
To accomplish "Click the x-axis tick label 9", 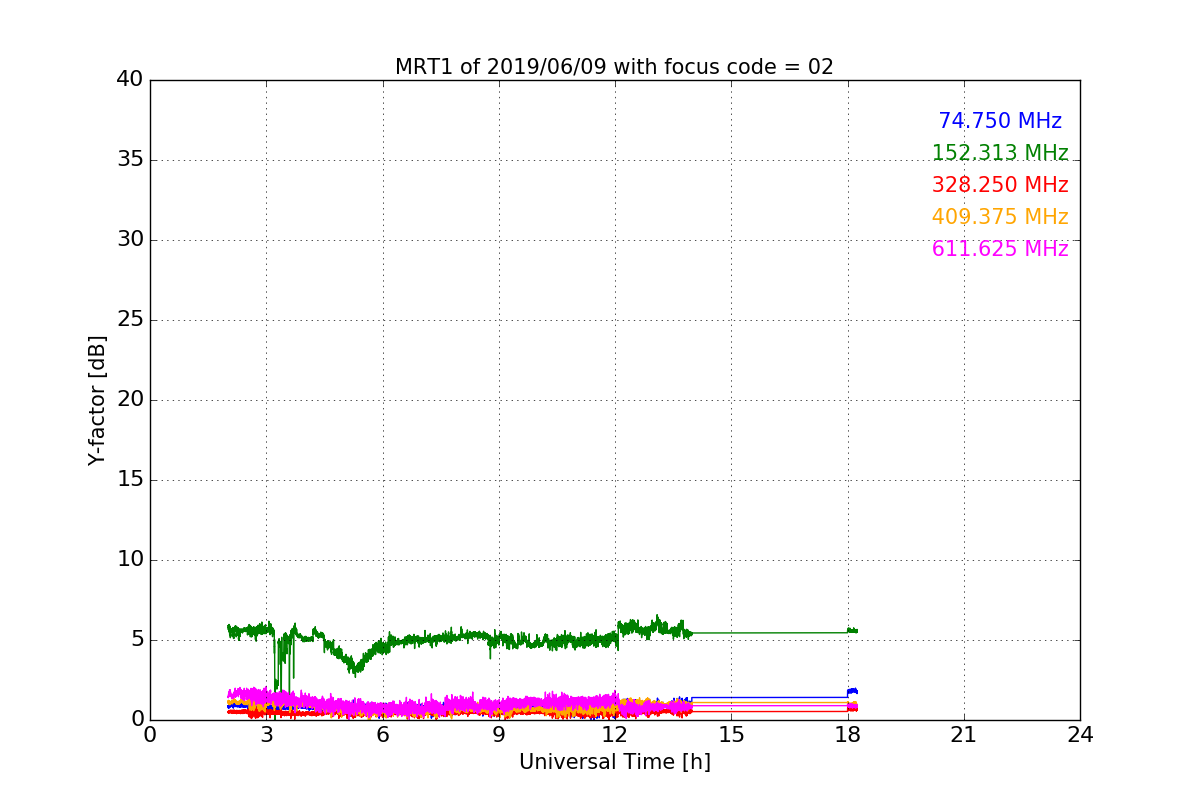I will pos(499,735).
